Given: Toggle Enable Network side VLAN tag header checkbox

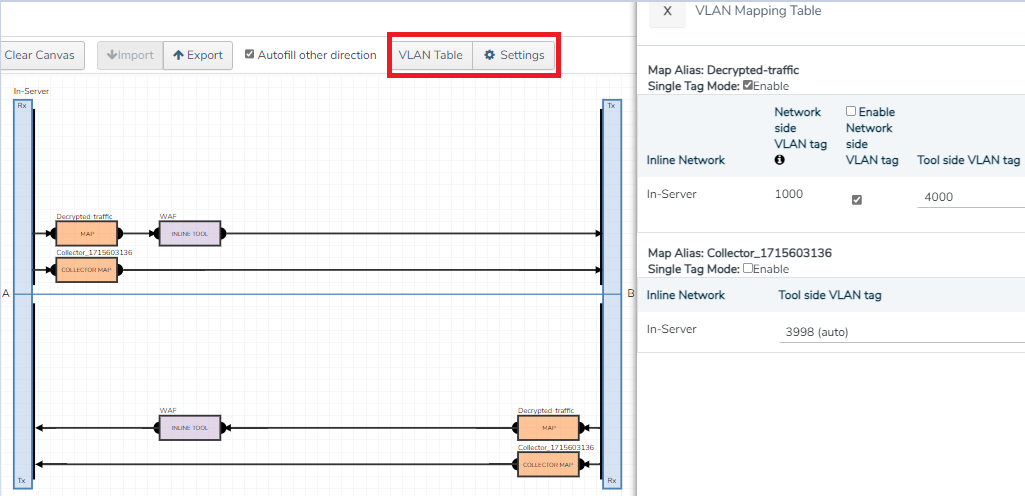Looking at the screenshot, I should (x=850, y=111).
